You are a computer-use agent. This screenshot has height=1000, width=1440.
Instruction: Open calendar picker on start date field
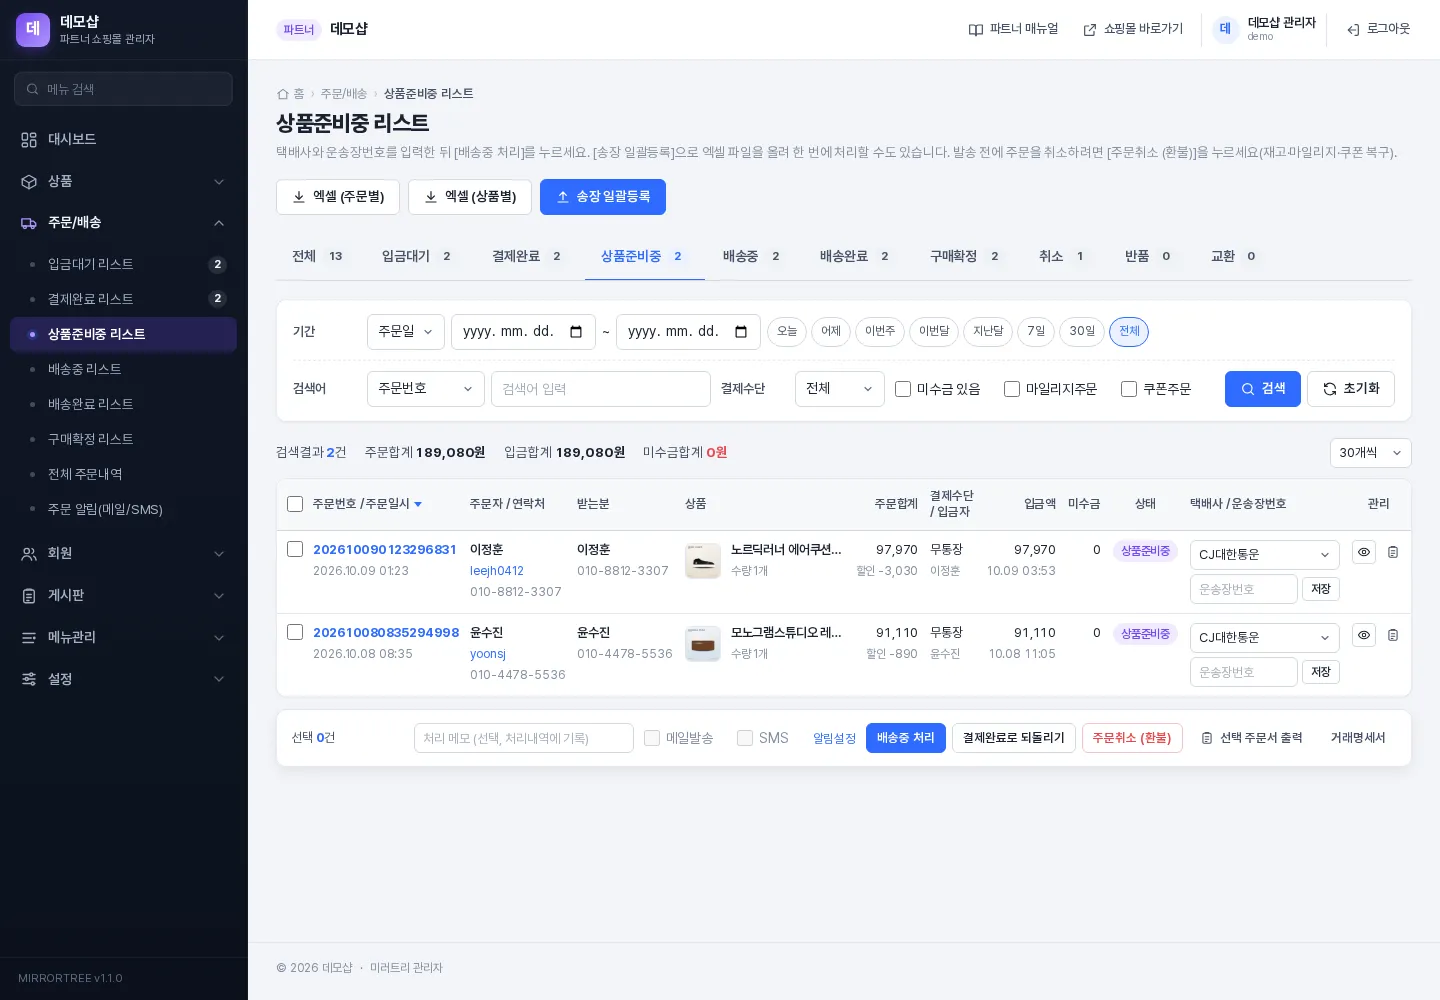click(x=576, y=332)
